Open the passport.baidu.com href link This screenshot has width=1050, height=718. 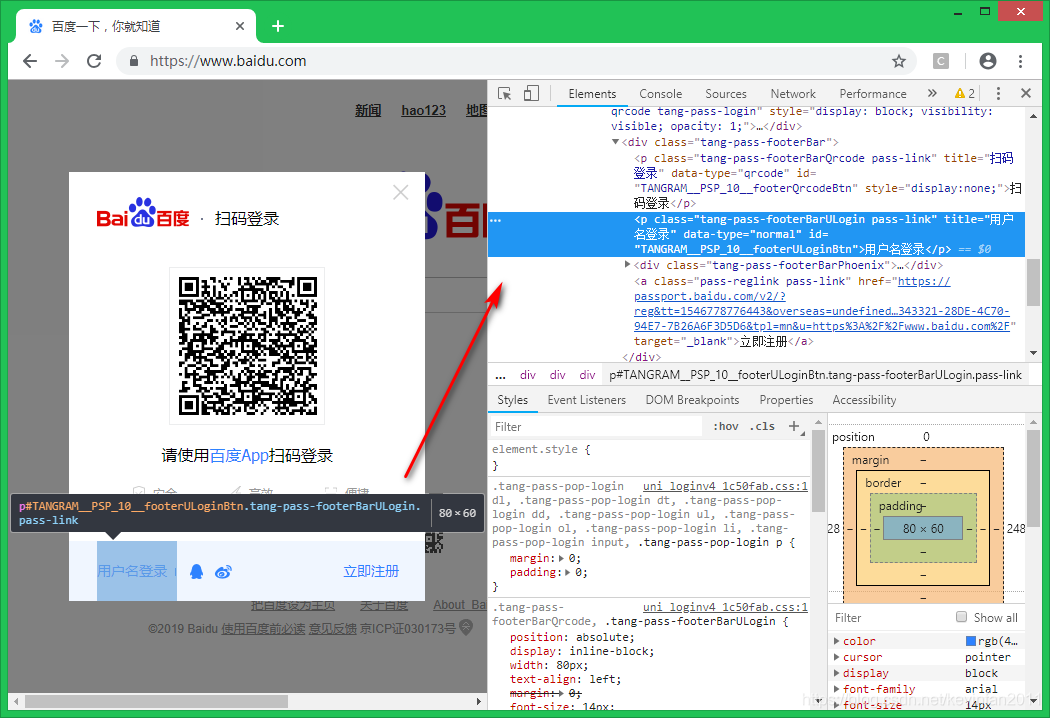pyautogui.click(x=821, y=304)
